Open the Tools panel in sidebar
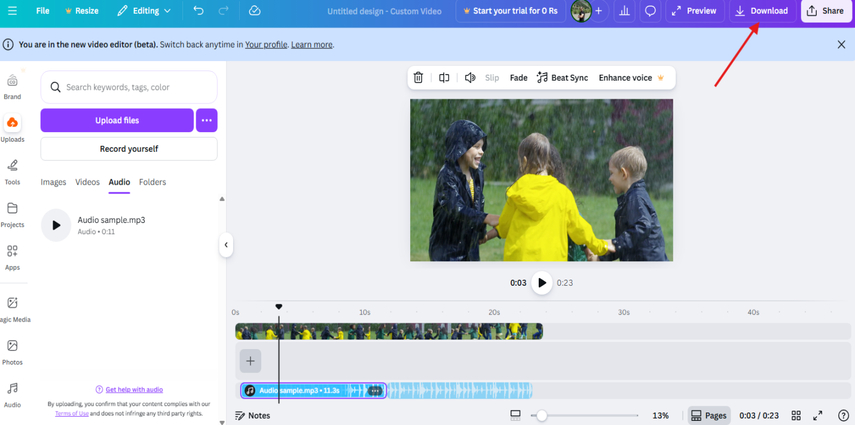 pyautogui.click(x=12, y=172)
